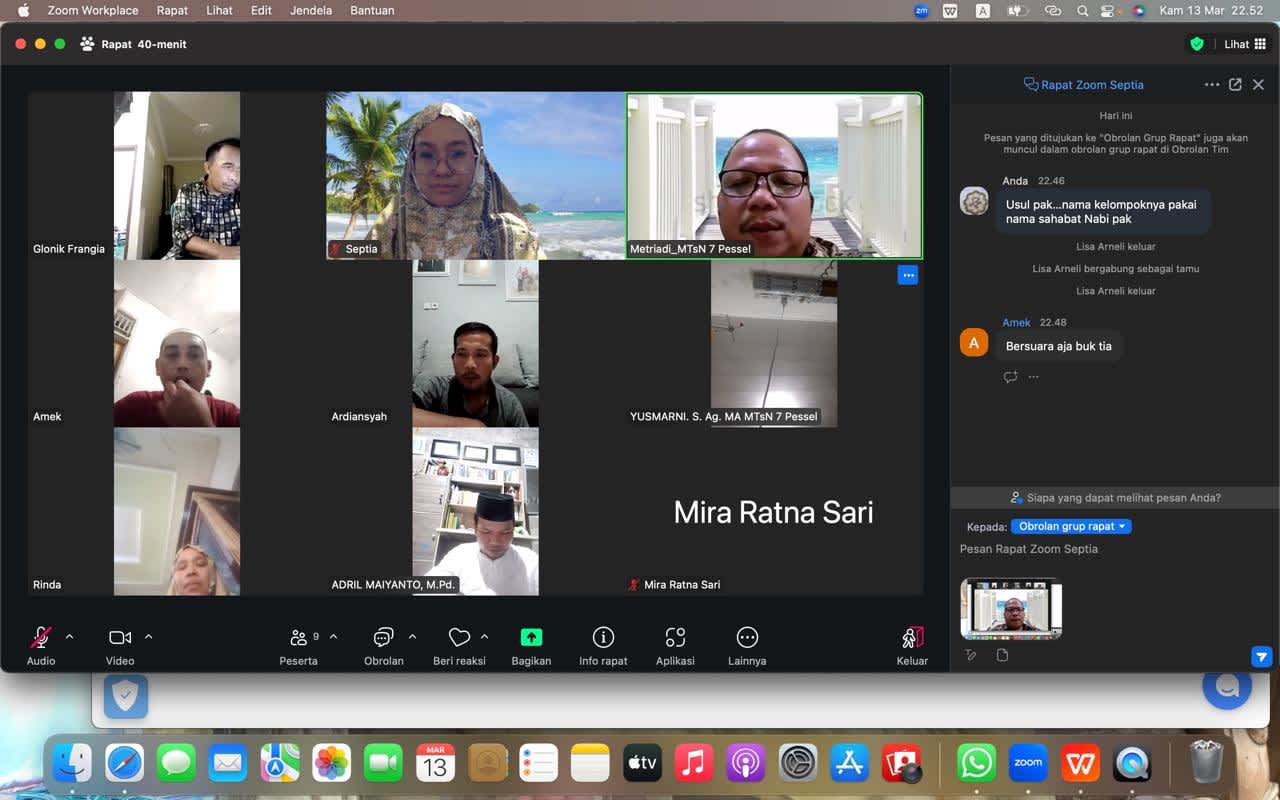
Task: Send the chat message arrow button
Action: coord(1261,656)
